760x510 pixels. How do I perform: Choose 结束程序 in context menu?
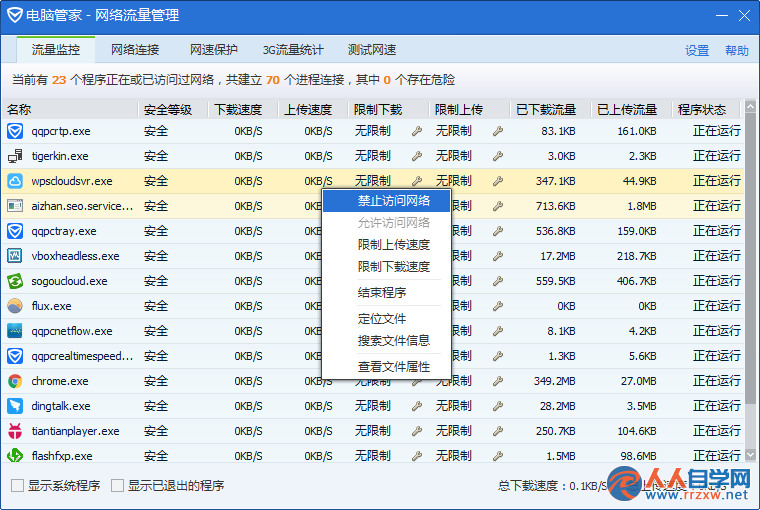click(x=386, y=292)
